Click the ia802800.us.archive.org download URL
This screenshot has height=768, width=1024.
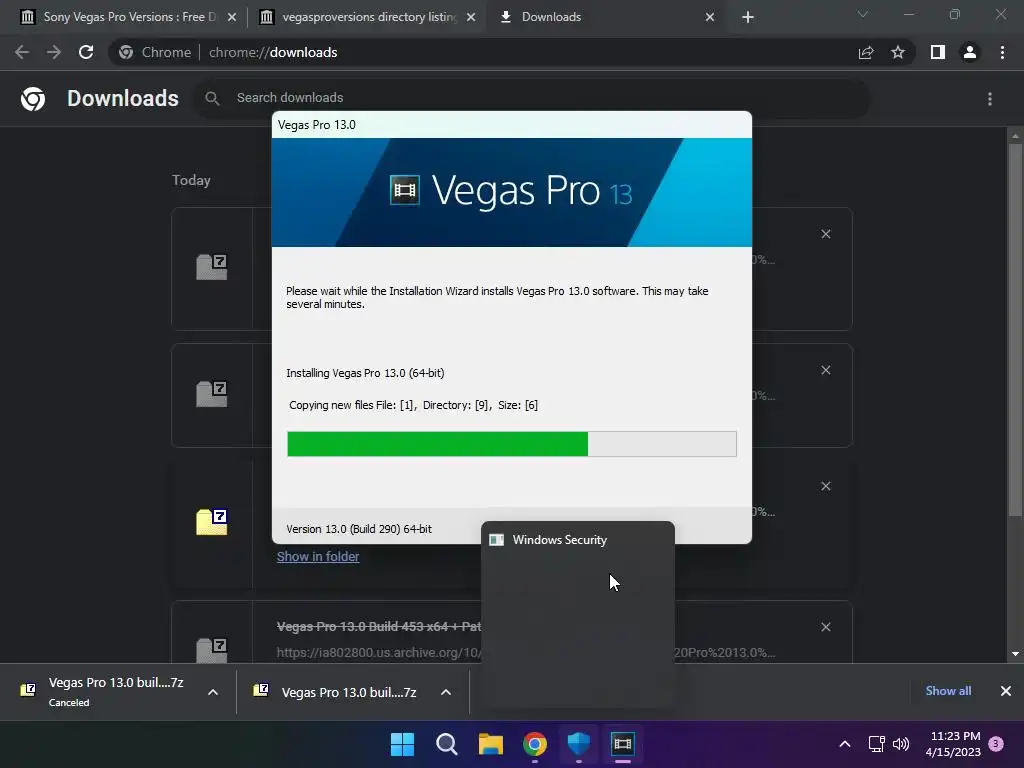(x=379, y=652)
